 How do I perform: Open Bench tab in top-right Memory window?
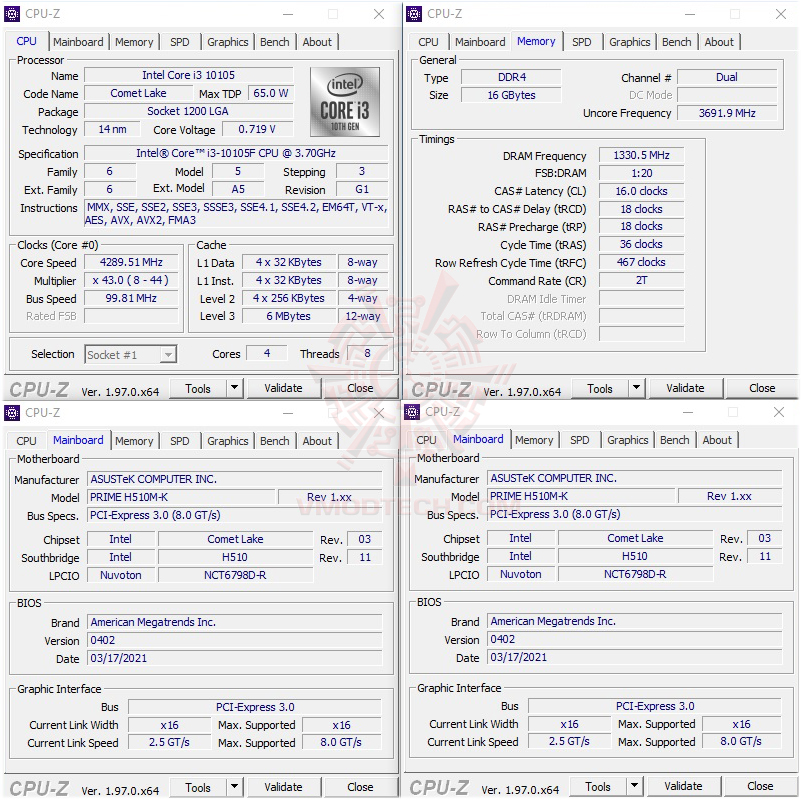[676, 42]
